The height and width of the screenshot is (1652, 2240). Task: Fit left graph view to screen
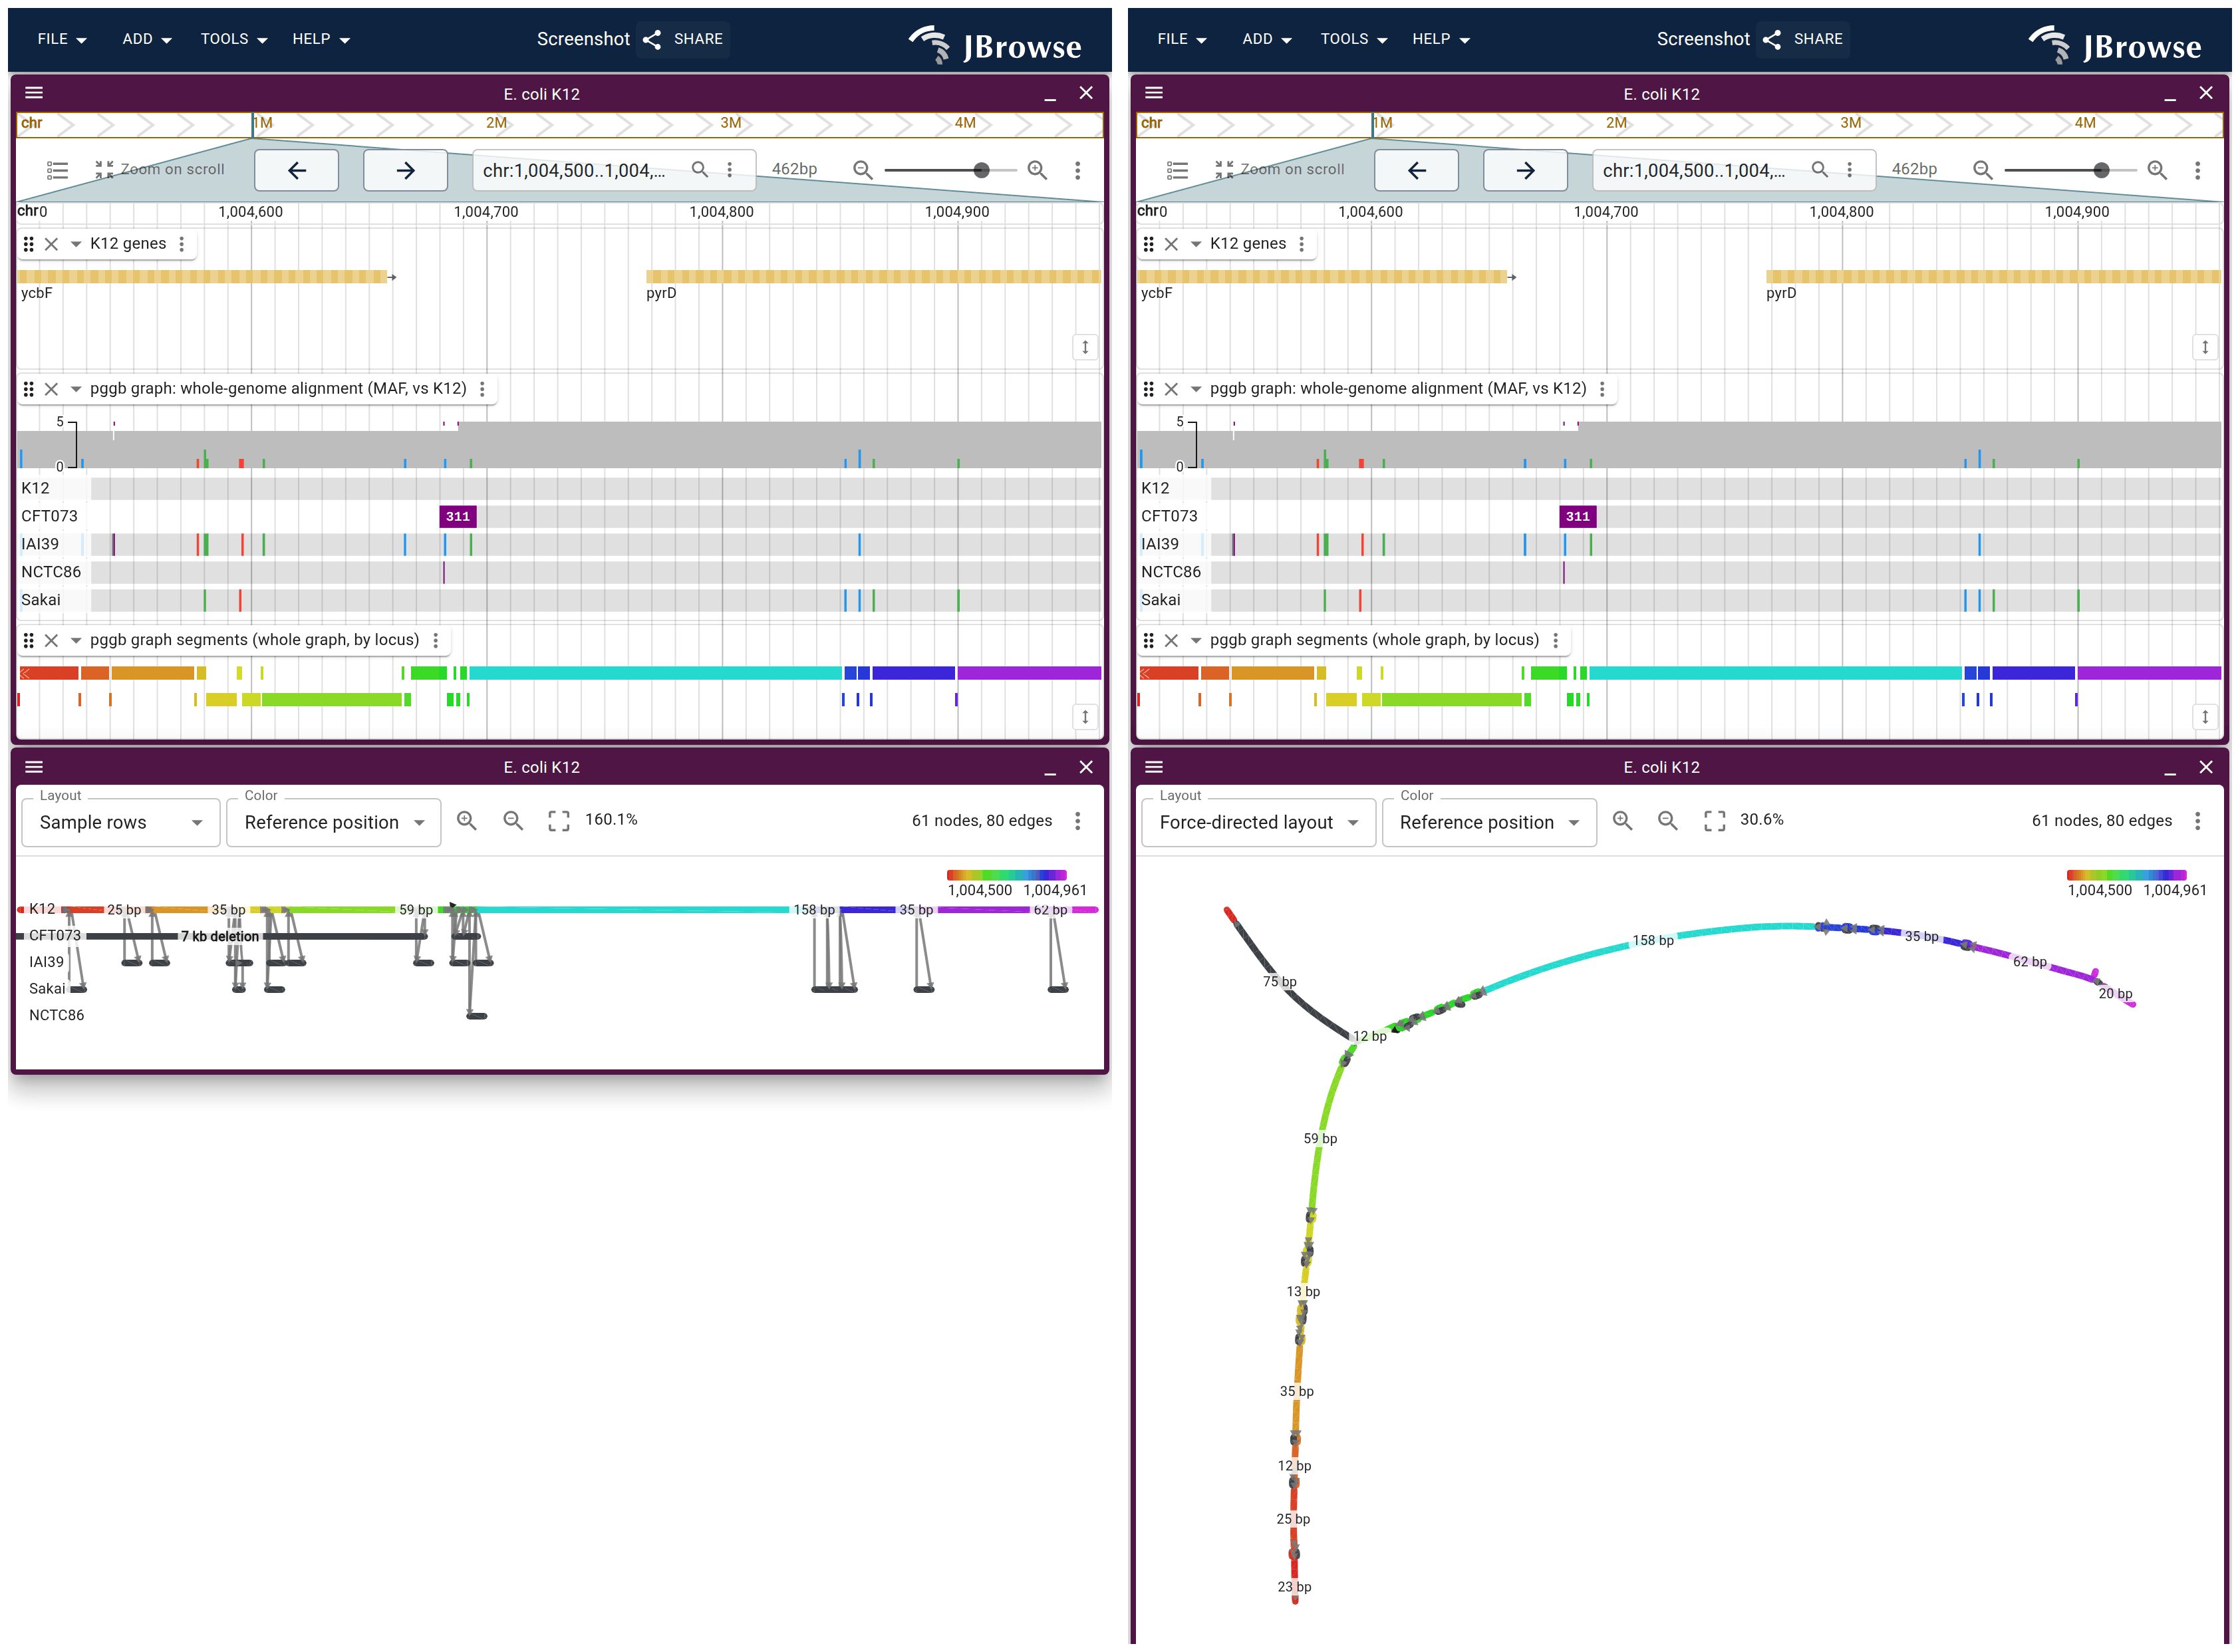[559, 821]
